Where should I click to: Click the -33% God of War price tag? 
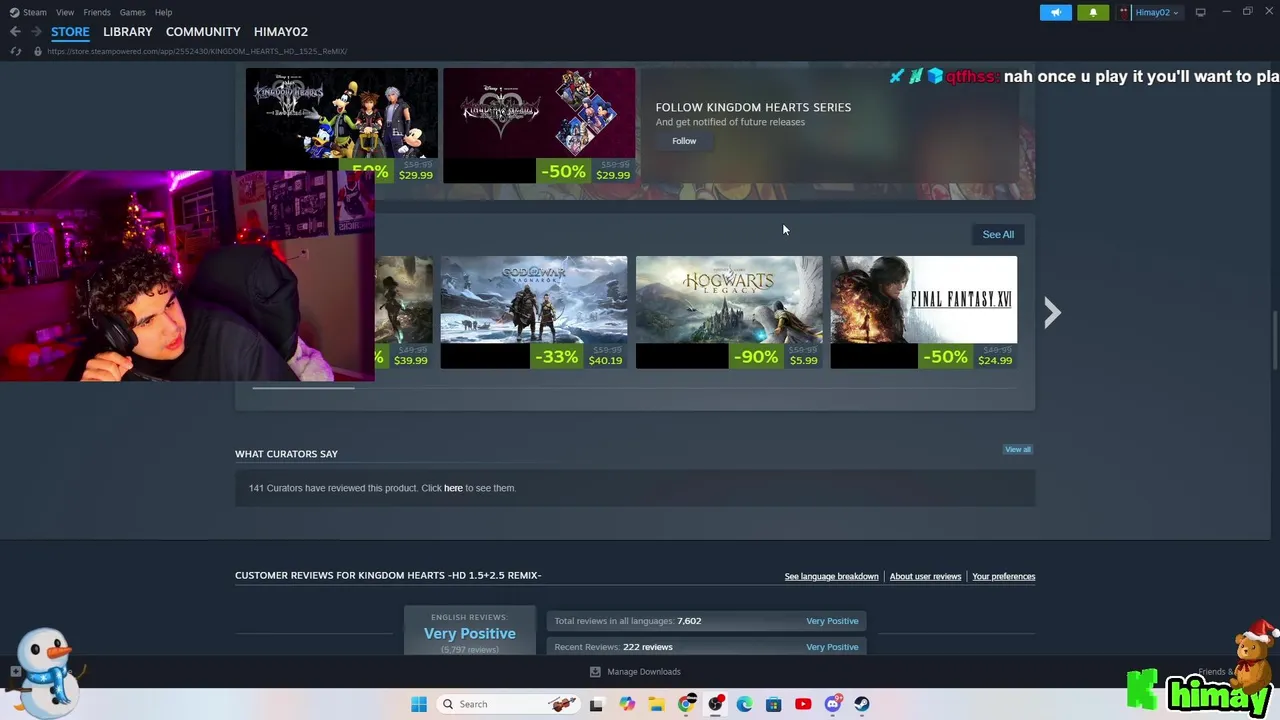point(578,356)
